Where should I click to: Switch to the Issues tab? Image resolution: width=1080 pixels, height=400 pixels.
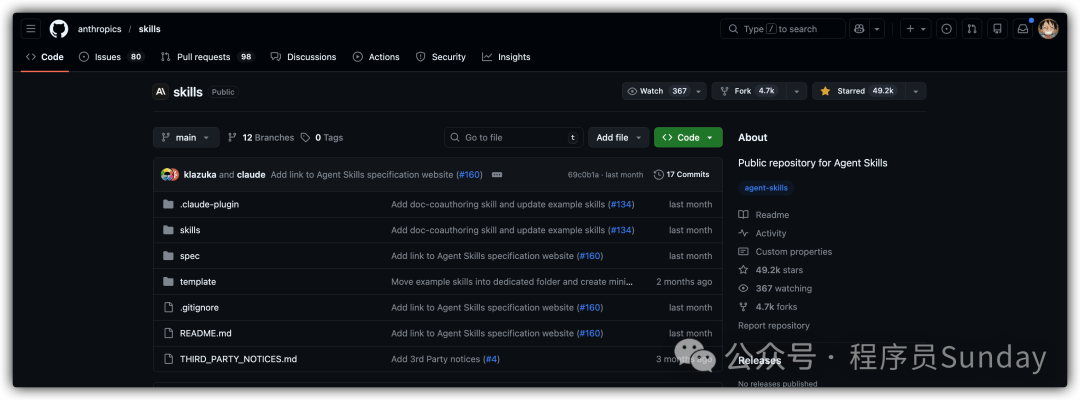pos(111,57)
